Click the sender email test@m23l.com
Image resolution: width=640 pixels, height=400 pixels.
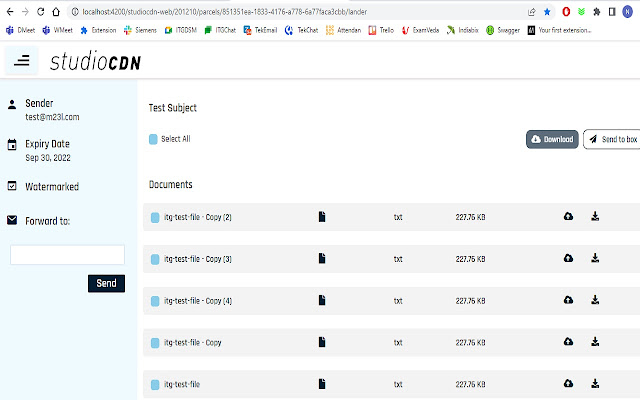[52, 117]
